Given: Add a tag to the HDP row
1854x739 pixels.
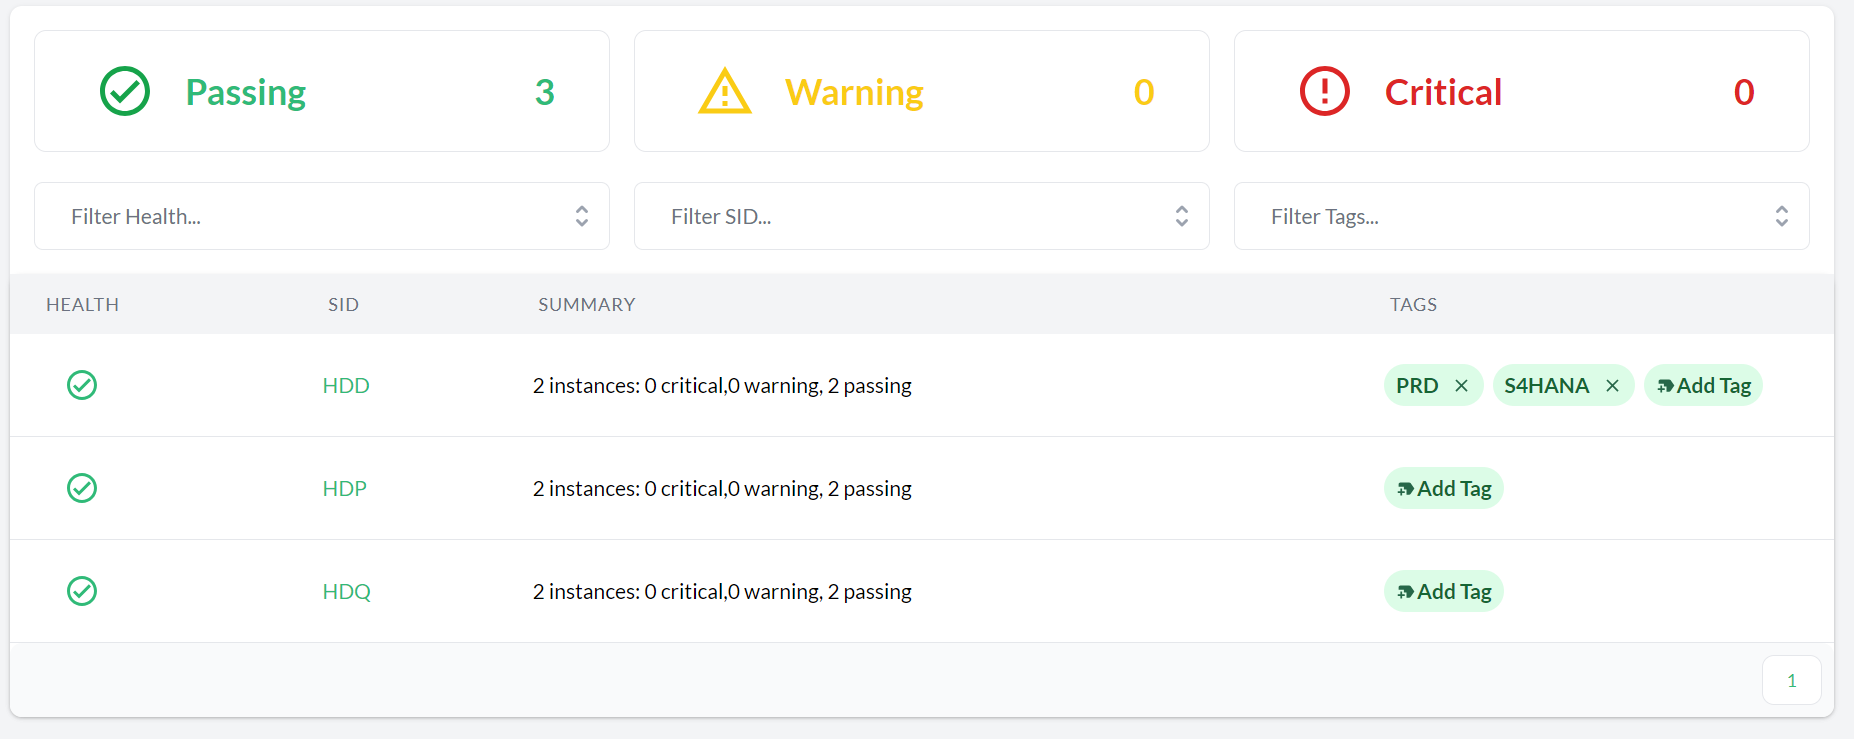Looking at the screenshot, I should pos(1443,489).
